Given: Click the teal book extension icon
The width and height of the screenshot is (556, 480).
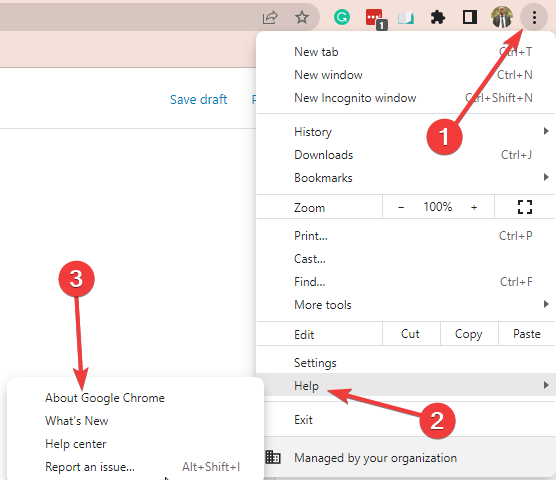Looking at the screenshot, I should [x=406, y=18].
